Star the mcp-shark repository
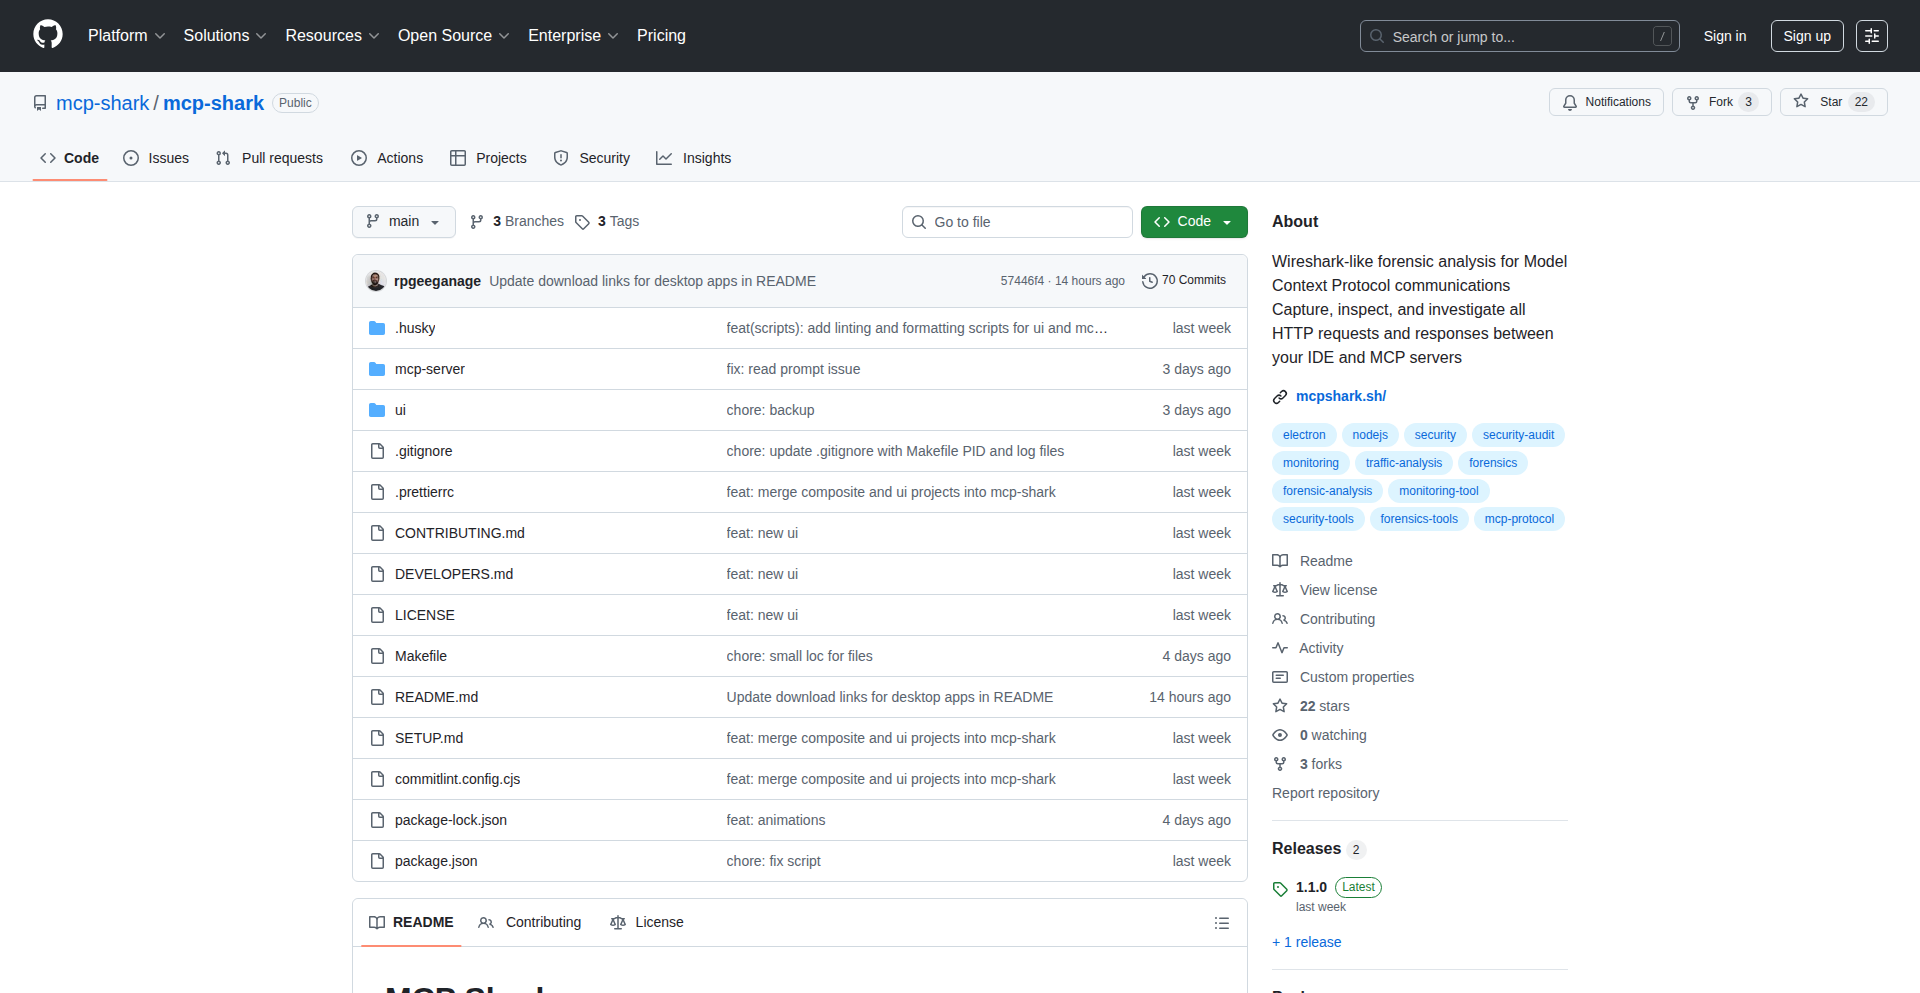This screenshot has width=1920, height=993. click(x=1832, y=102)
